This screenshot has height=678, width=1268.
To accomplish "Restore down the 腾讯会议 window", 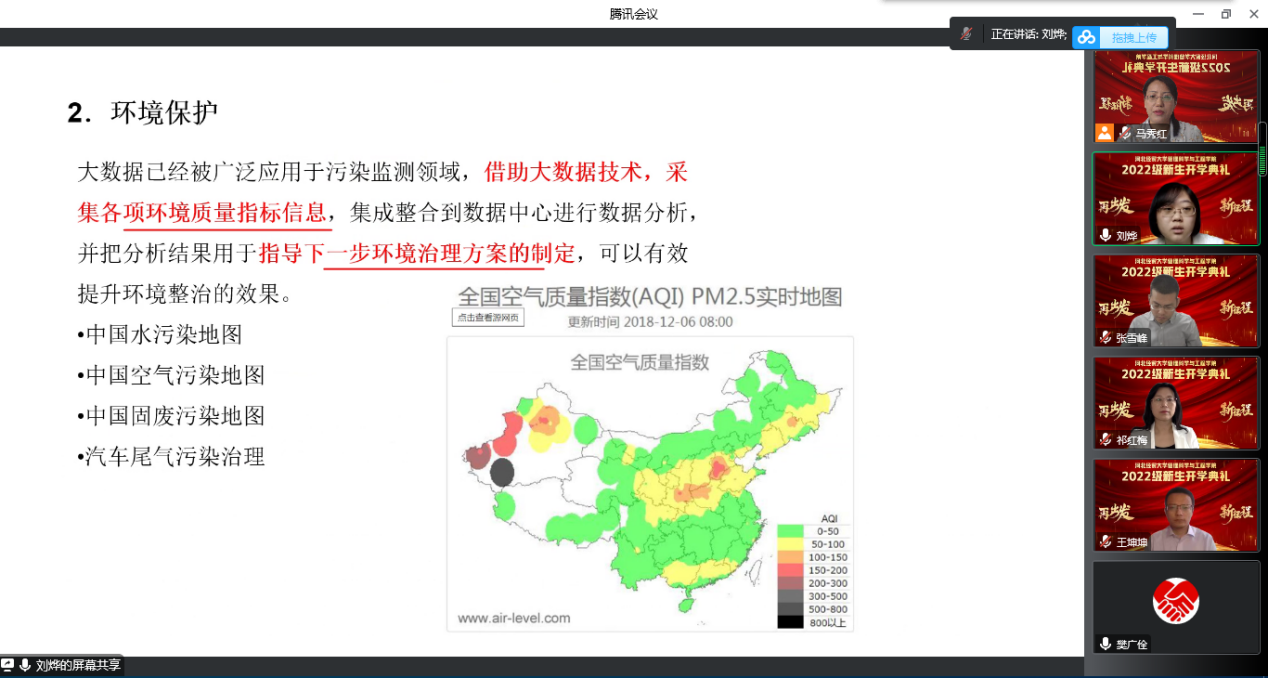I will click(x=1225, y=14).
